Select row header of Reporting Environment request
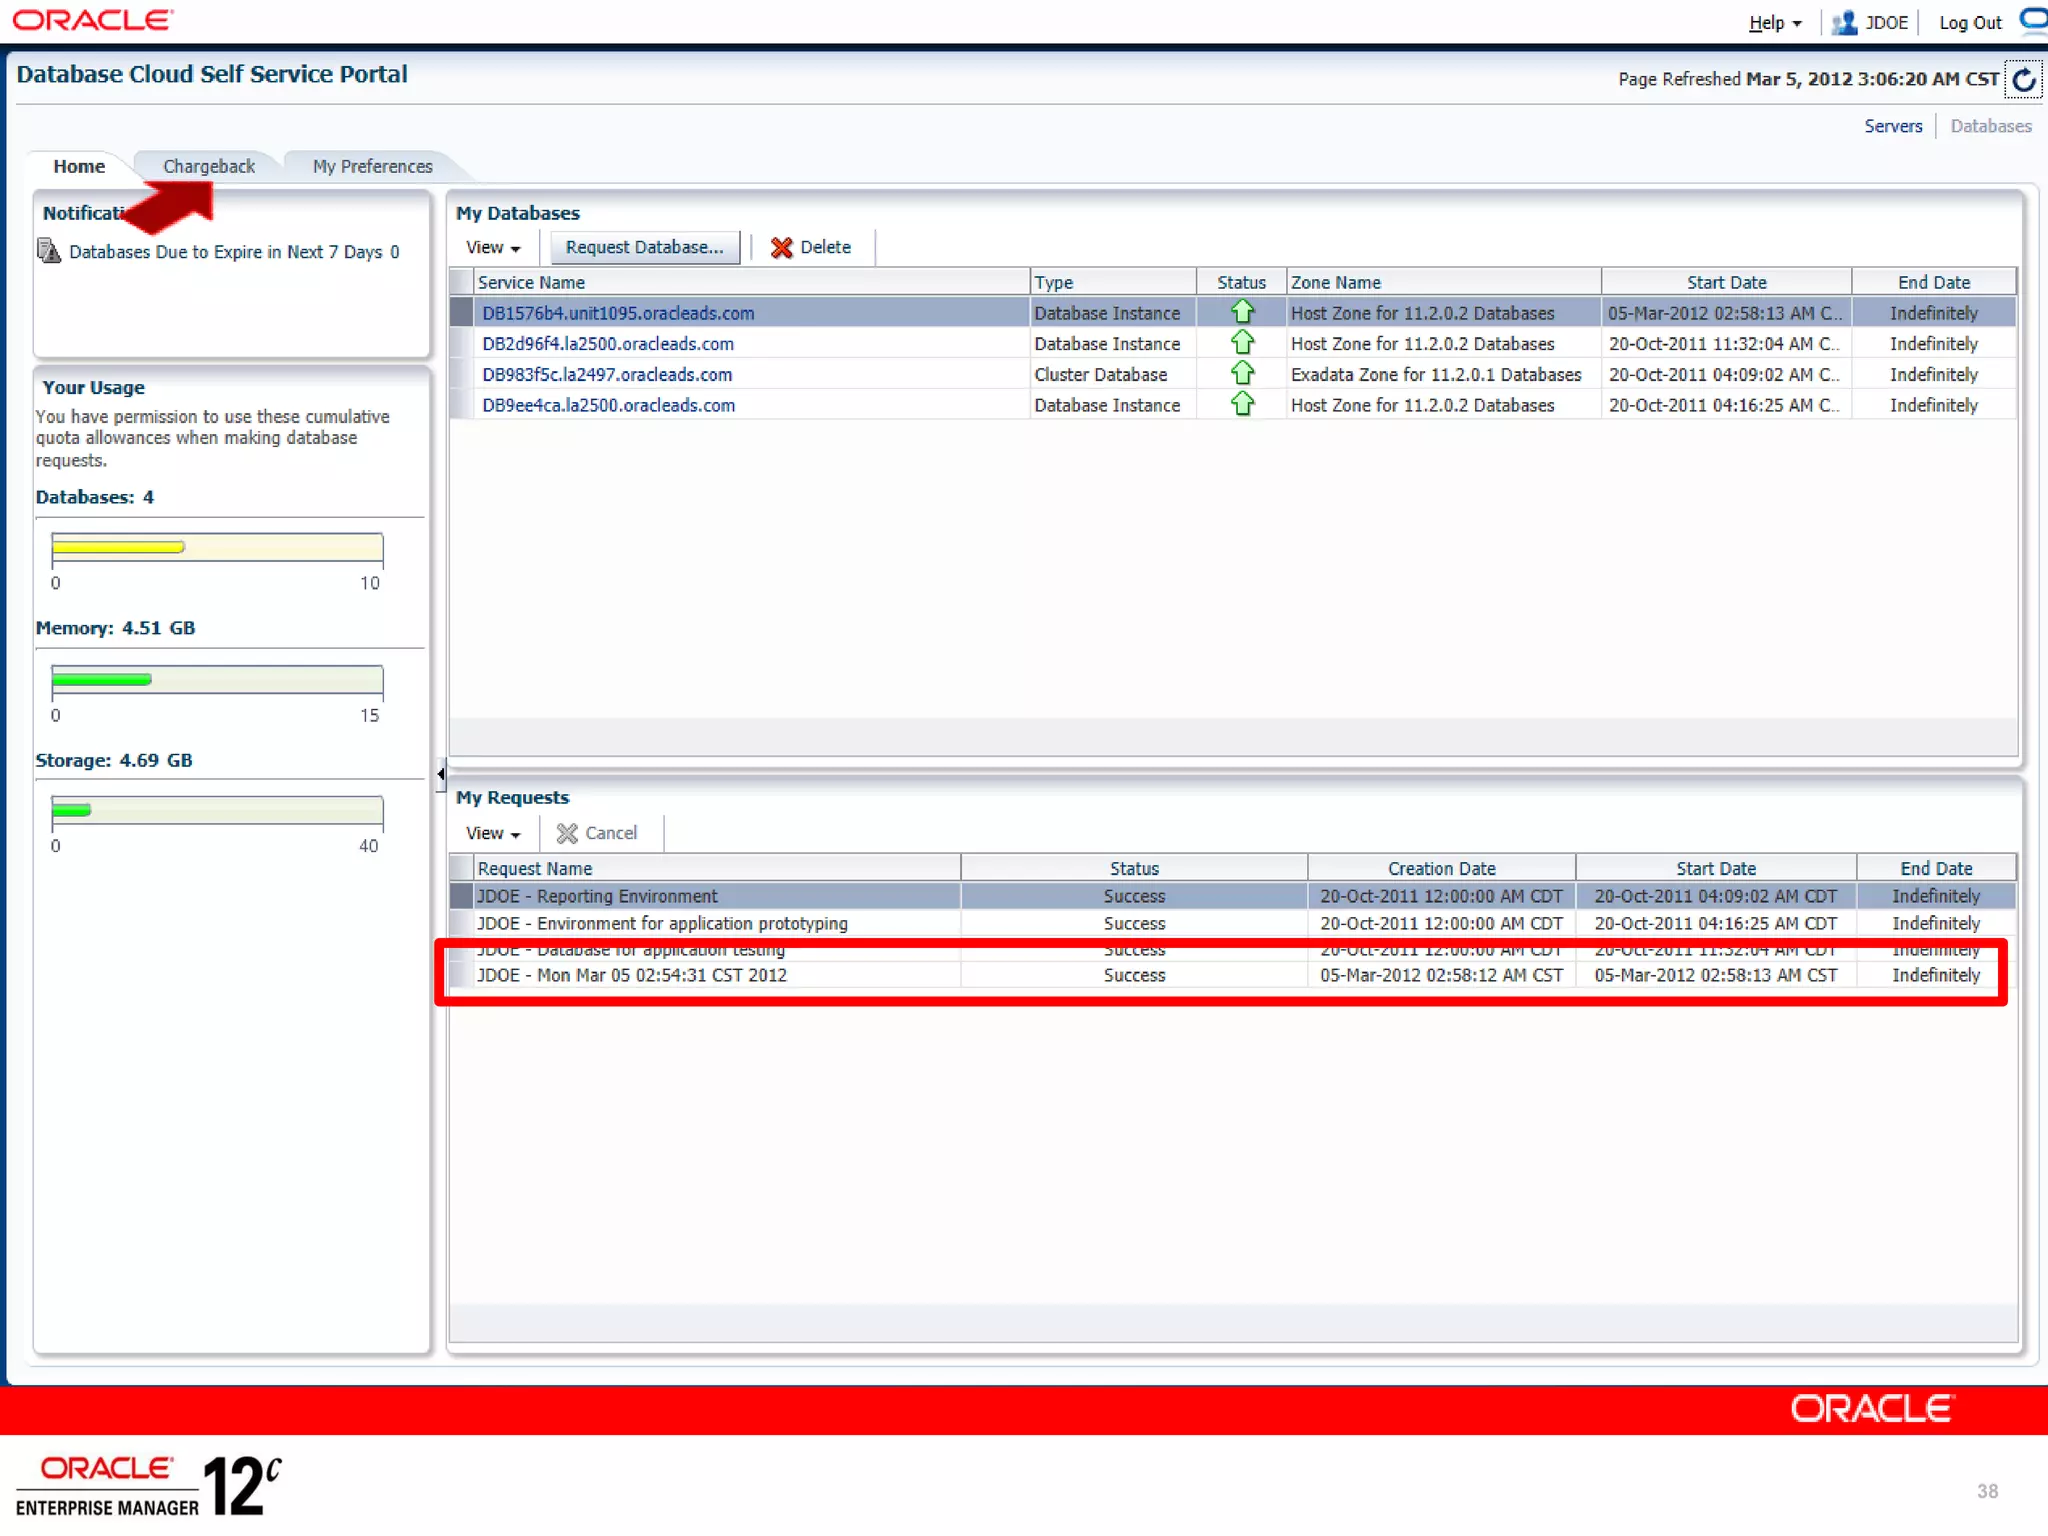 coord(462,896)
